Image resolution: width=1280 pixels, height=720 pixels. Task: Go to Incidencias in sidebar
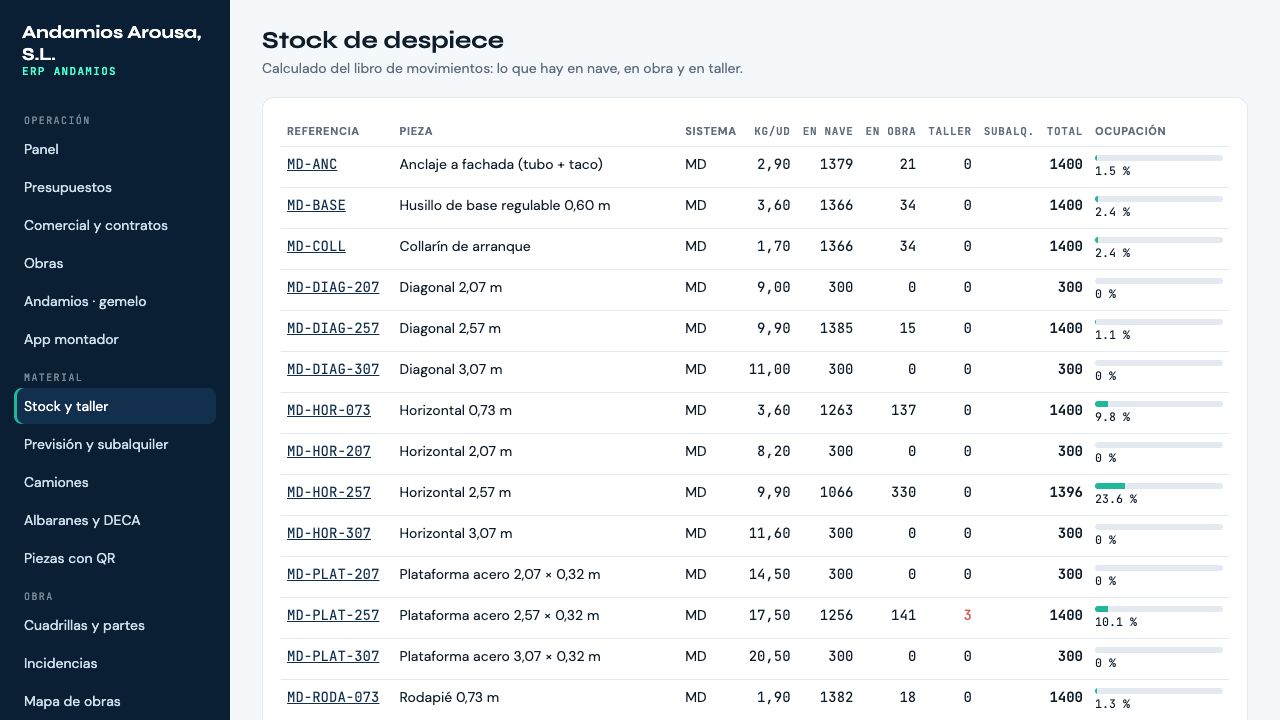tap(115, 663)
